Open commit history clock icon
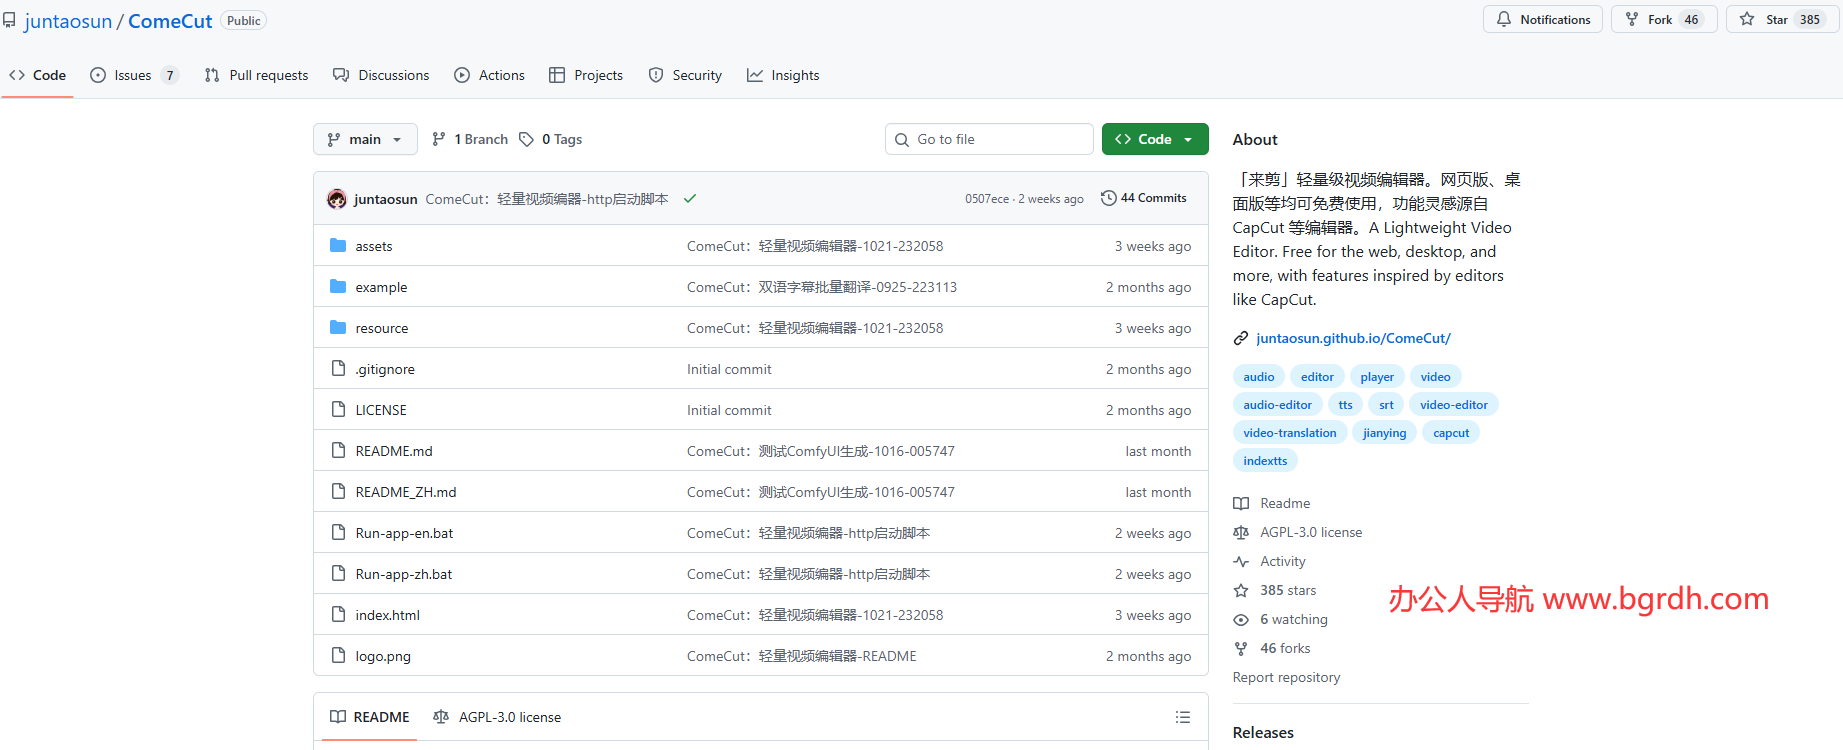The image size is (1843, 750). [1108, 198]
